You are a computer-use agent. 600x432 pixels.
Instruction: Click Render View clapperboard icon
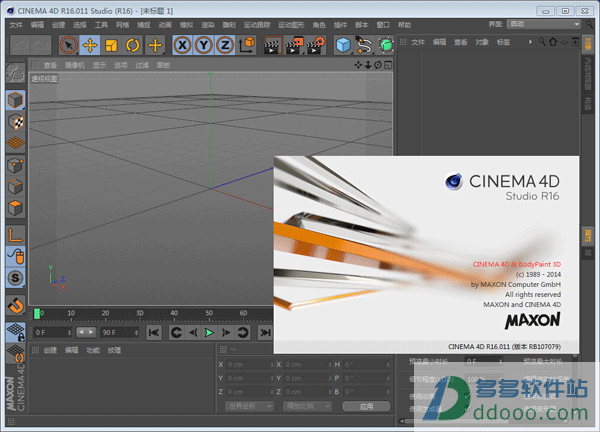pos(273,45)
